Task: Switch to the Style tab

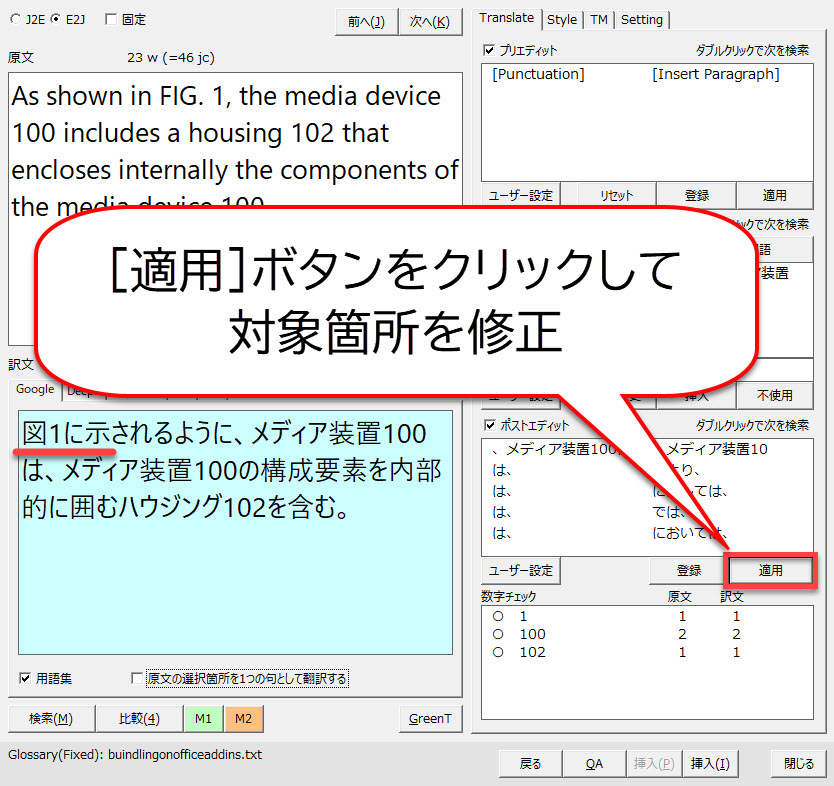Action: pyautogui.click(x=562, y=19)
